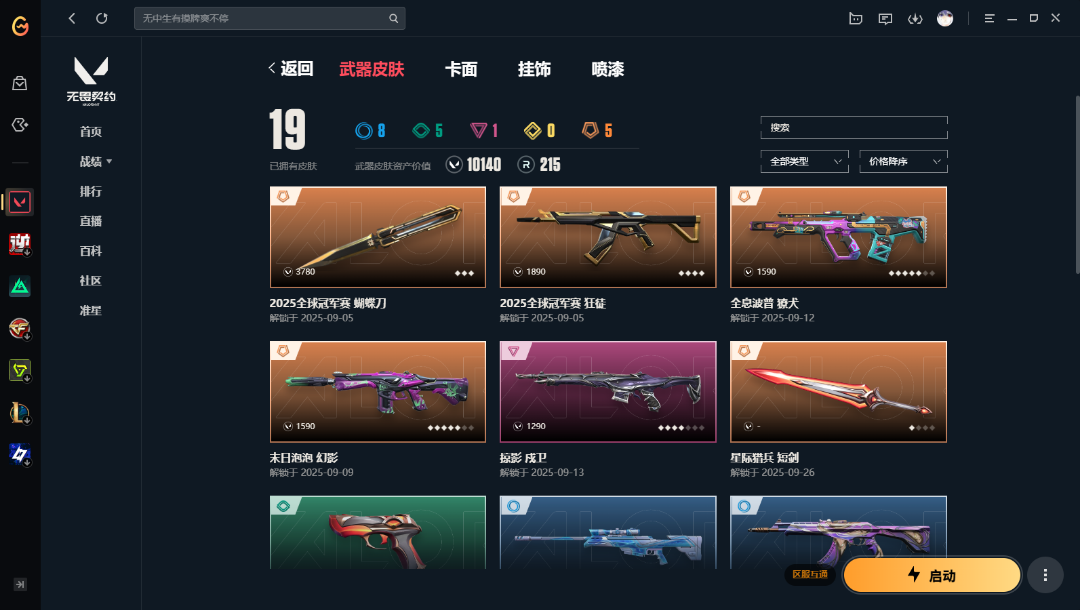Collapse sidebar with the bottom arrow icon
1080x610 pixels.
coord(20,585)
